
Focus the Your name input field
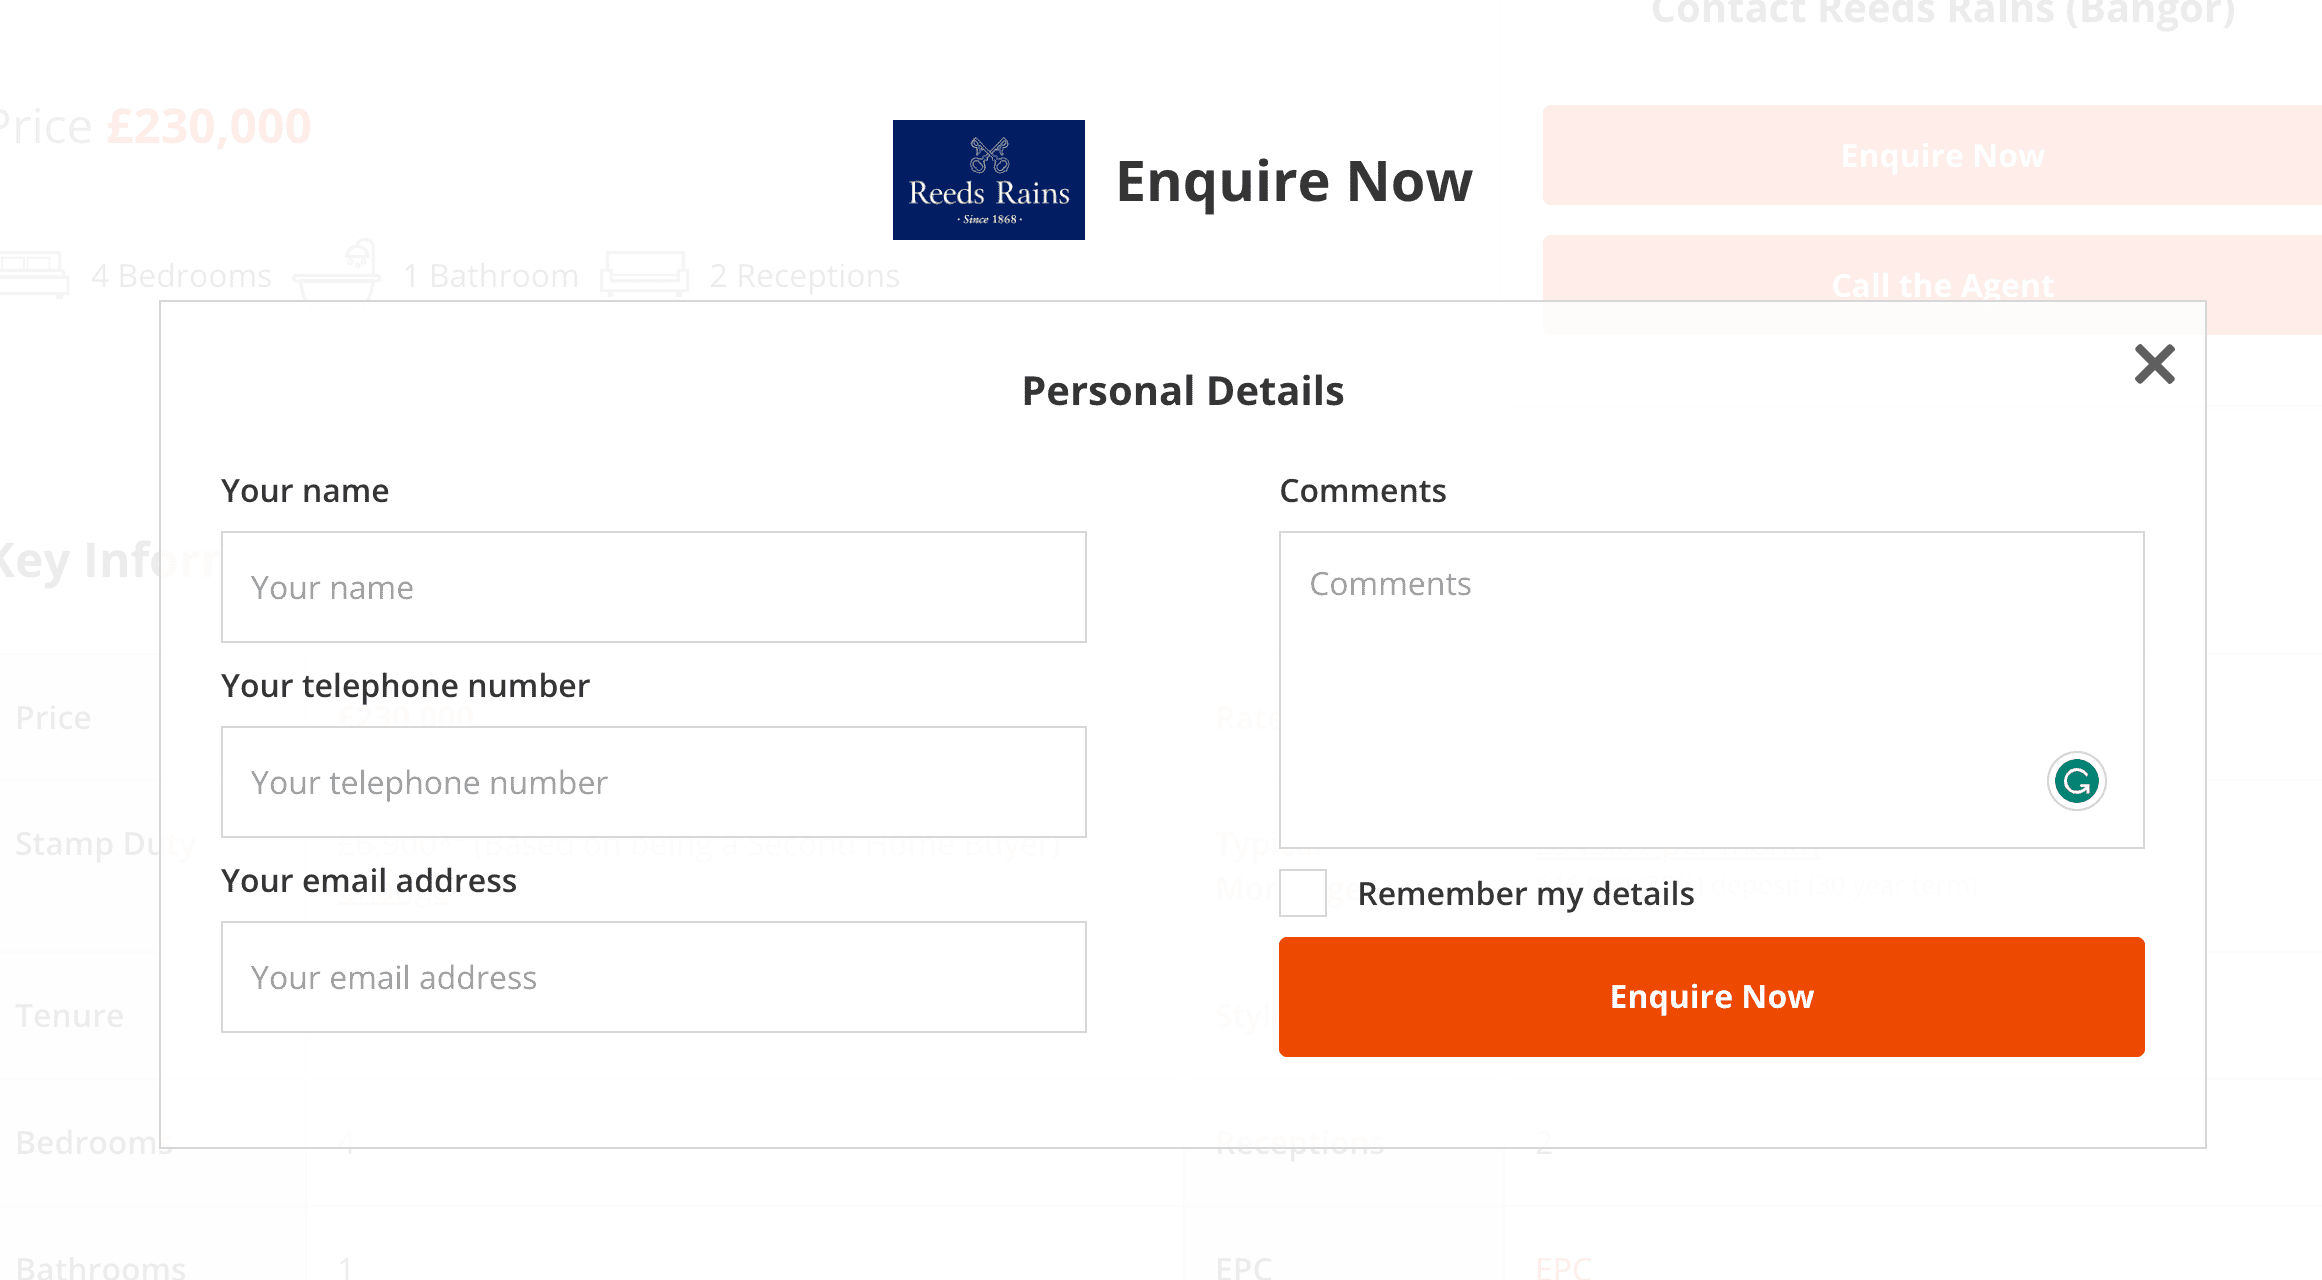coord(653,587)
